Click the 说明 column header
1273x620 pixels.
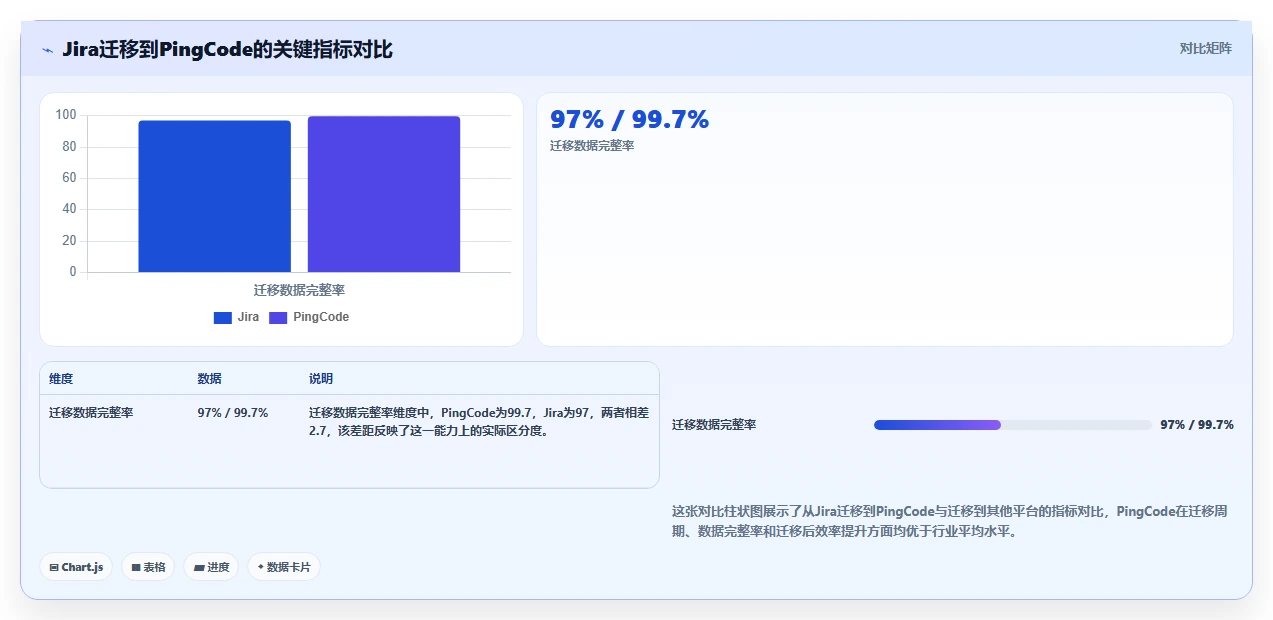(x=321, y=379)
